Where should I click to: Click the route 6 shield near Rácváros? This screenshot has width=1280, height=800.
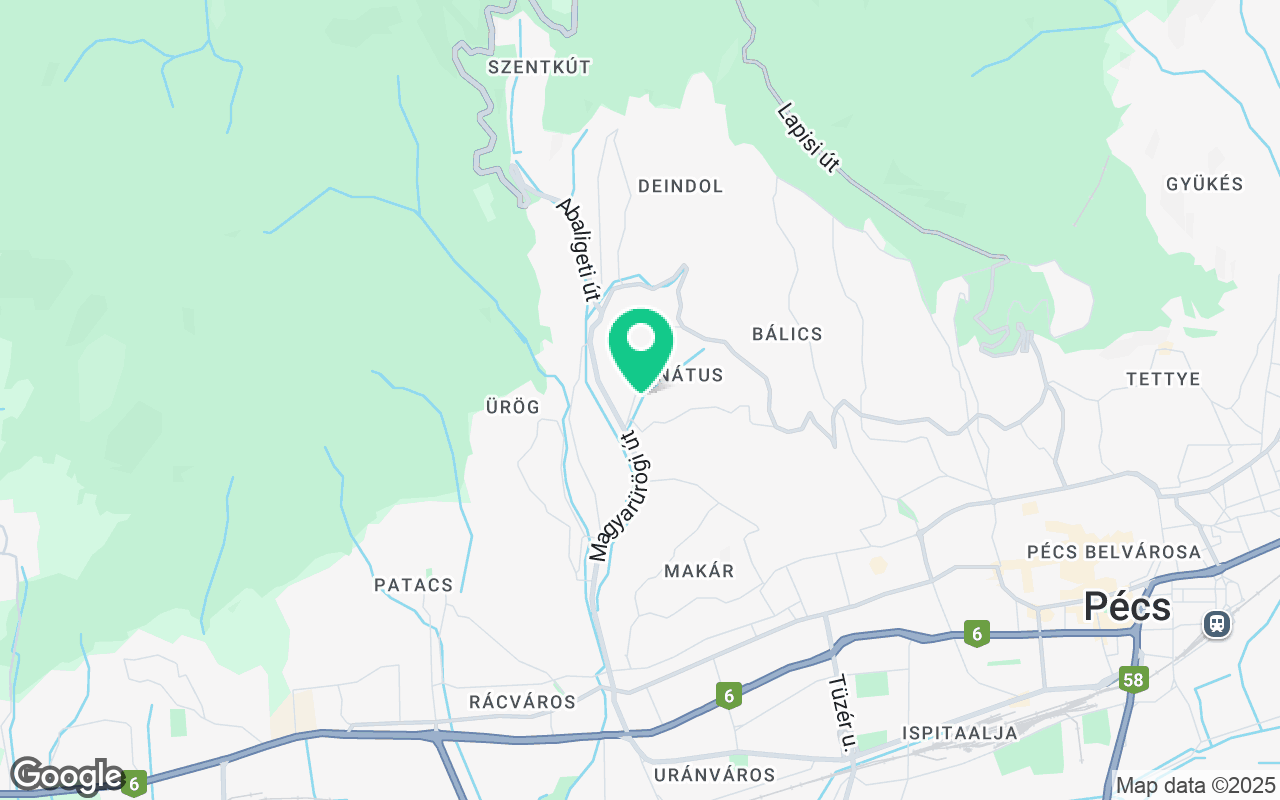[x=729, y=695]
